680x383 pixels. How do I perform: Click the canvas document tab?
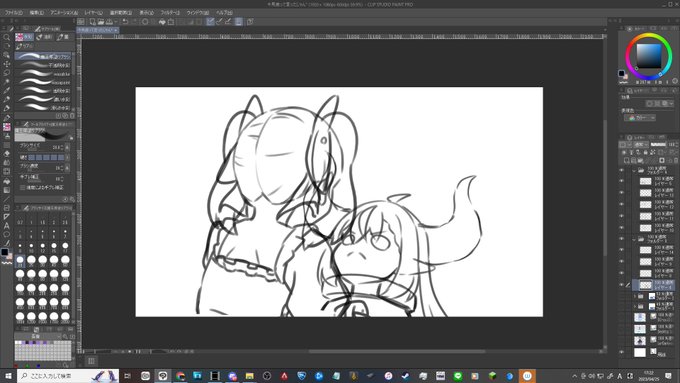pos(98,30)
